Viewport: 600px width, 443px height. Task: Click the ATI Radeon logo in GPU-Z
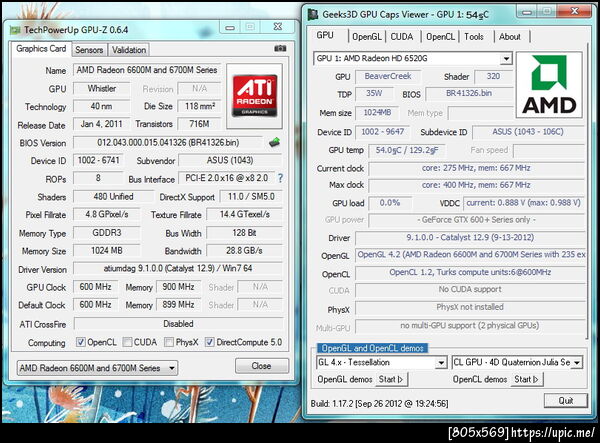(x=254, y=96)
